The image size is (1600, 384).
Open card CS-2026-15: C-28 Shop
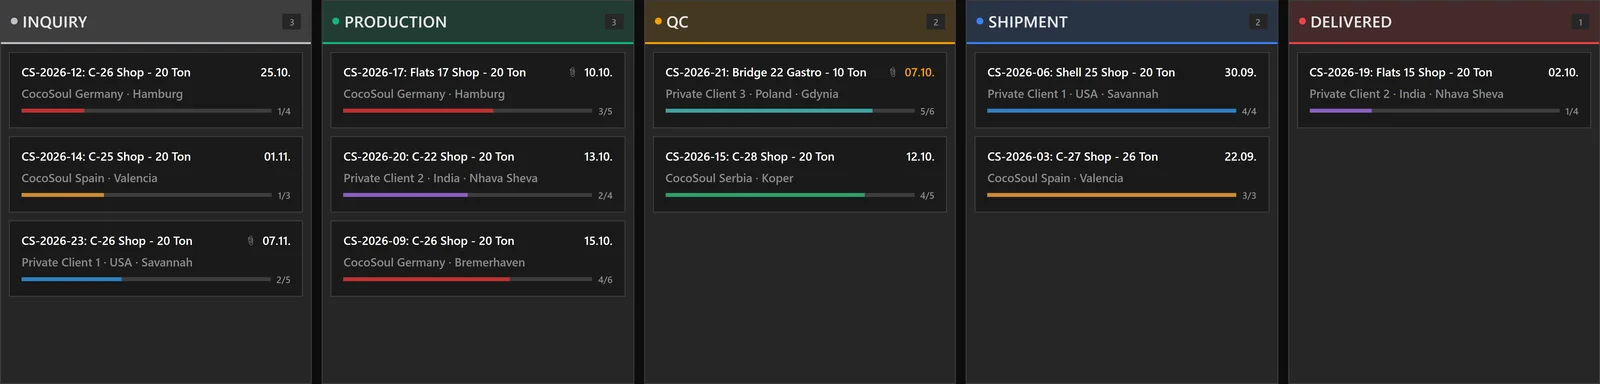[800, 174]
